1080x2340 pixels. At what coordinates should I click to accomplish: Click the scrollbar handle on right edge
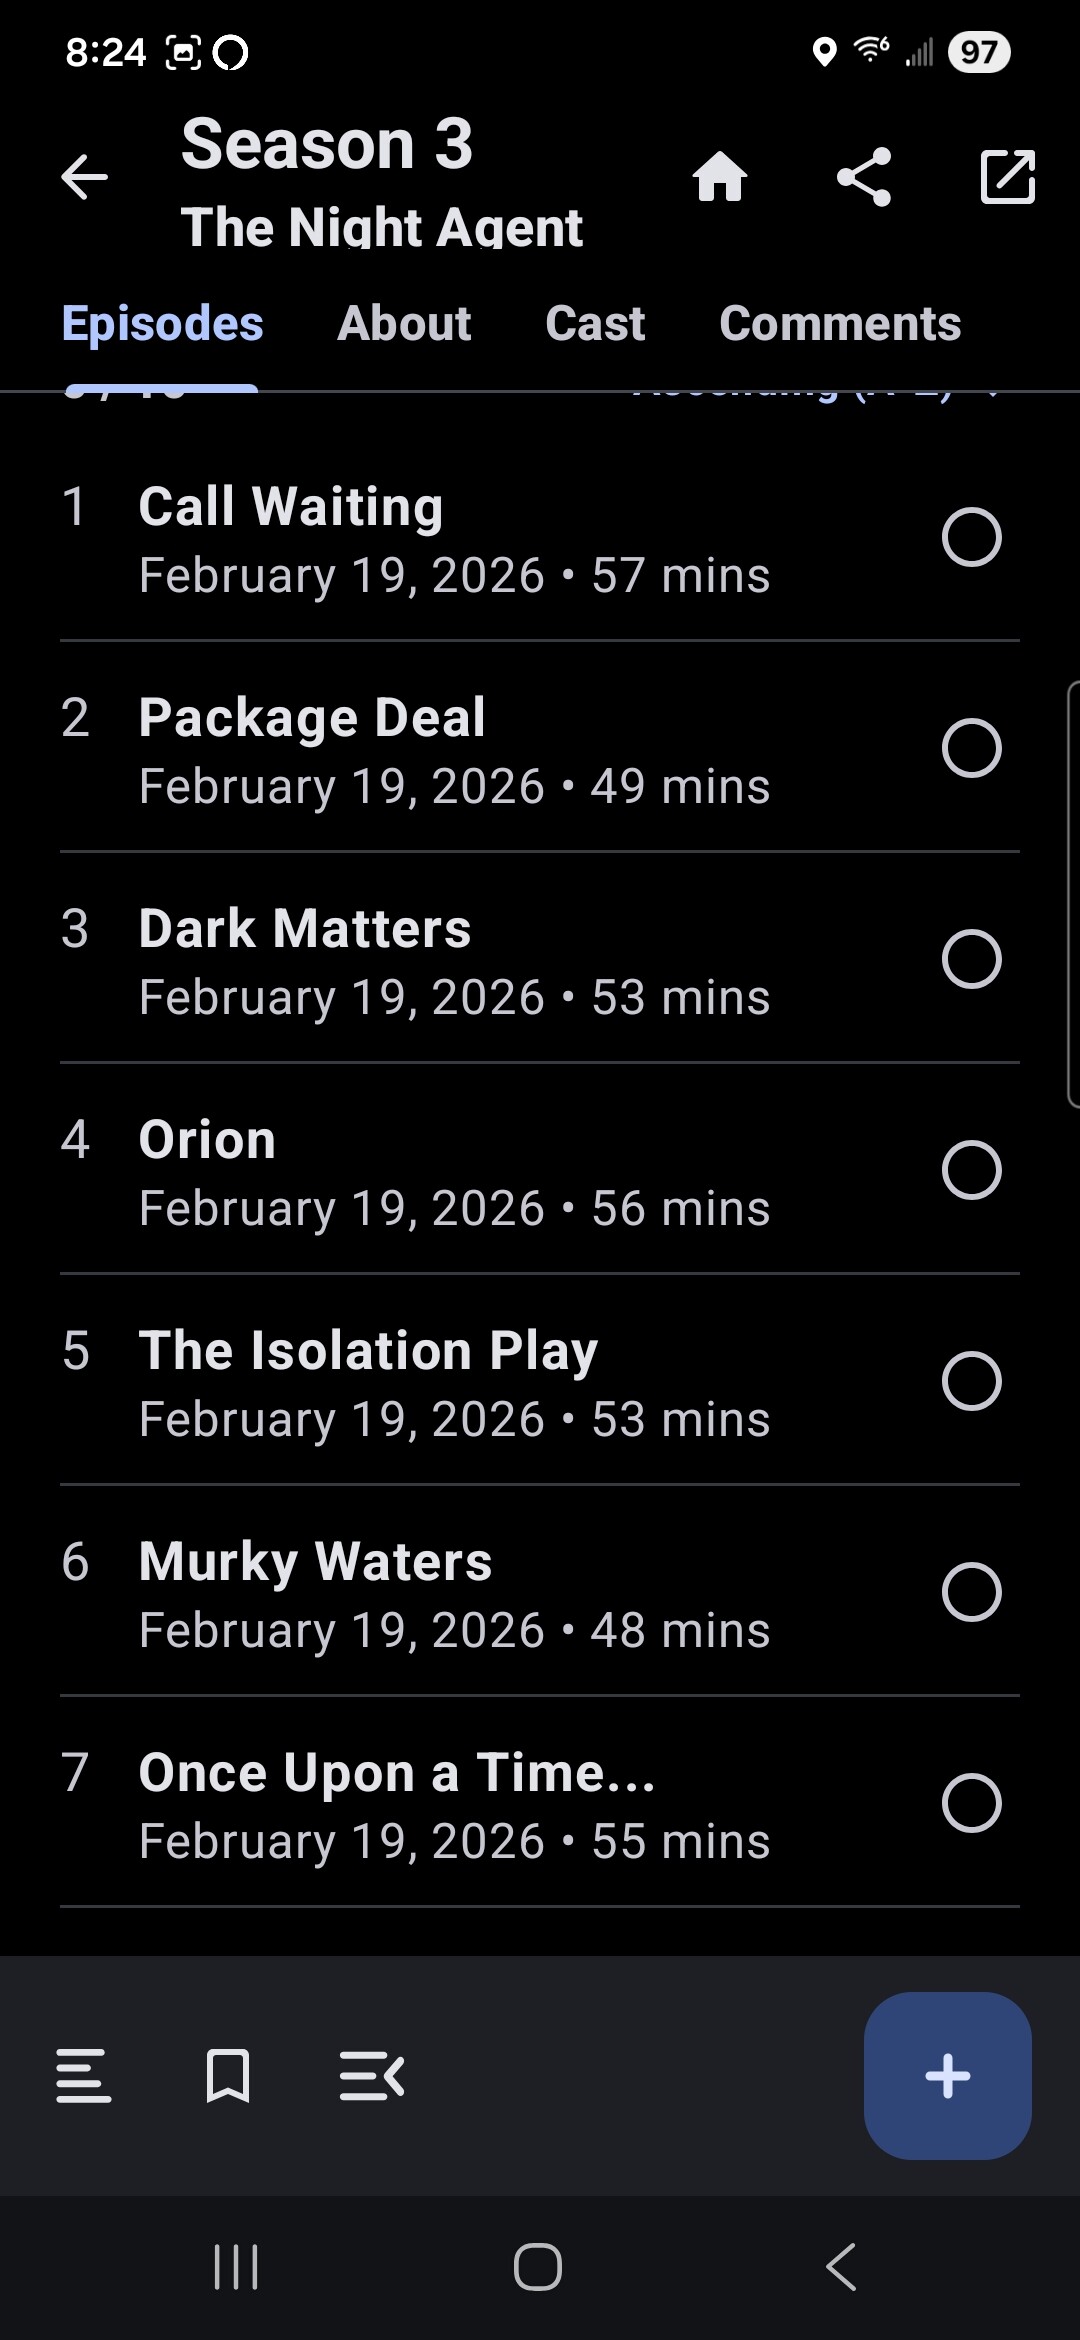(x=1073, y=894)
